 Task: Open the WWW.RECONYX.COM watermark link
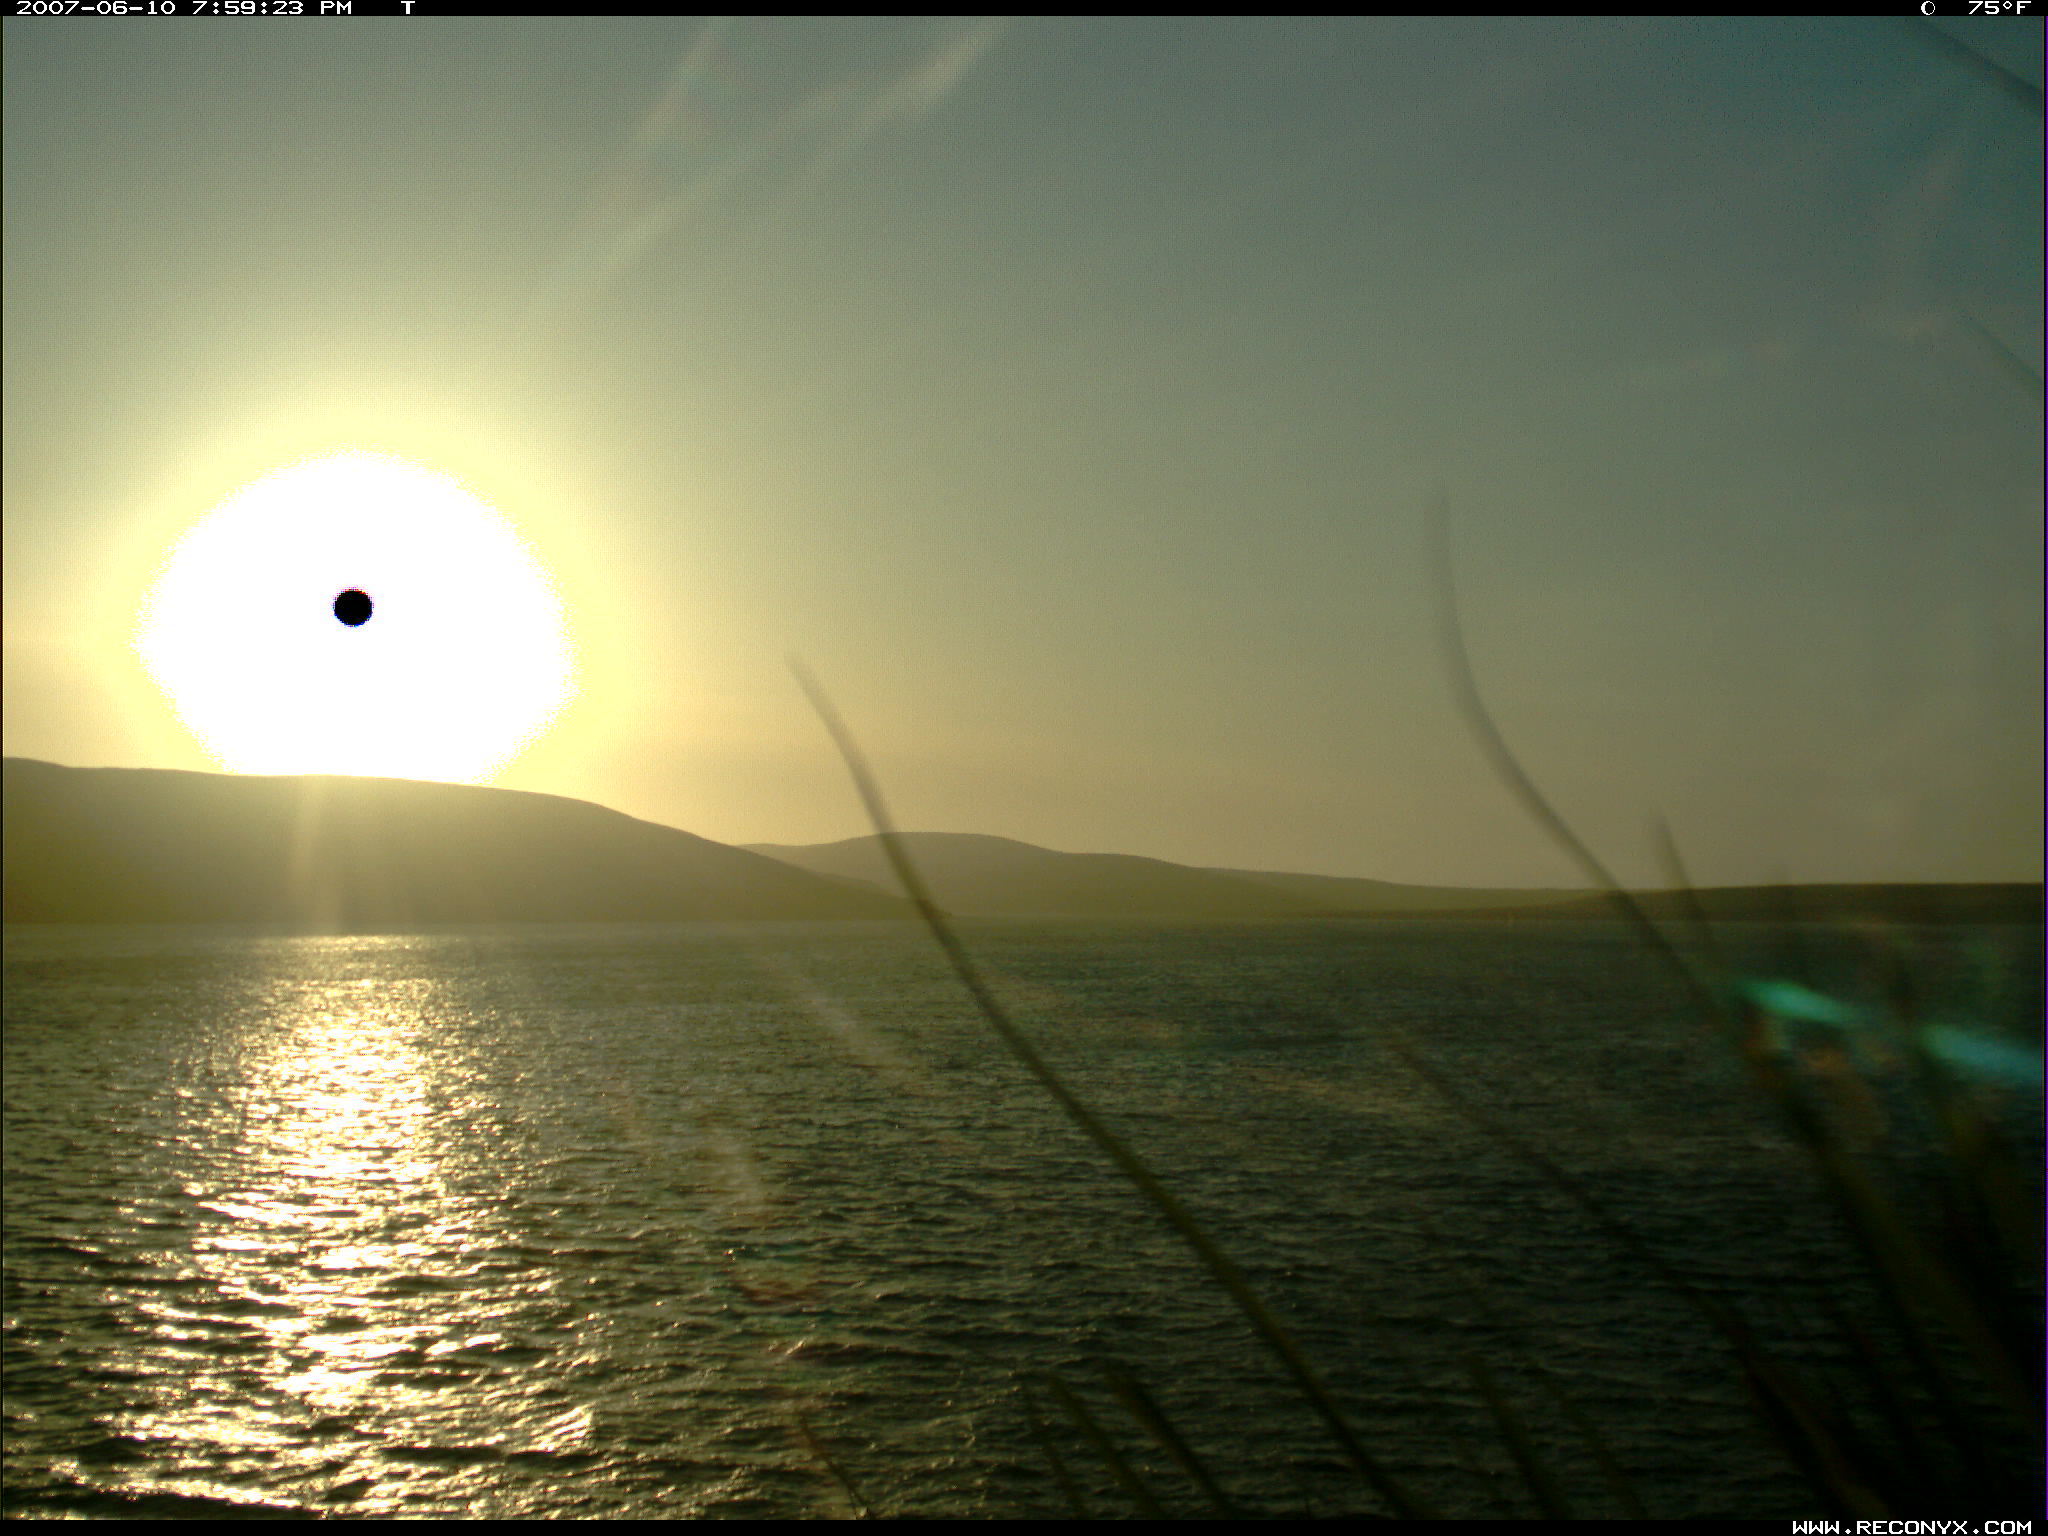(x=1910, y=1527)
